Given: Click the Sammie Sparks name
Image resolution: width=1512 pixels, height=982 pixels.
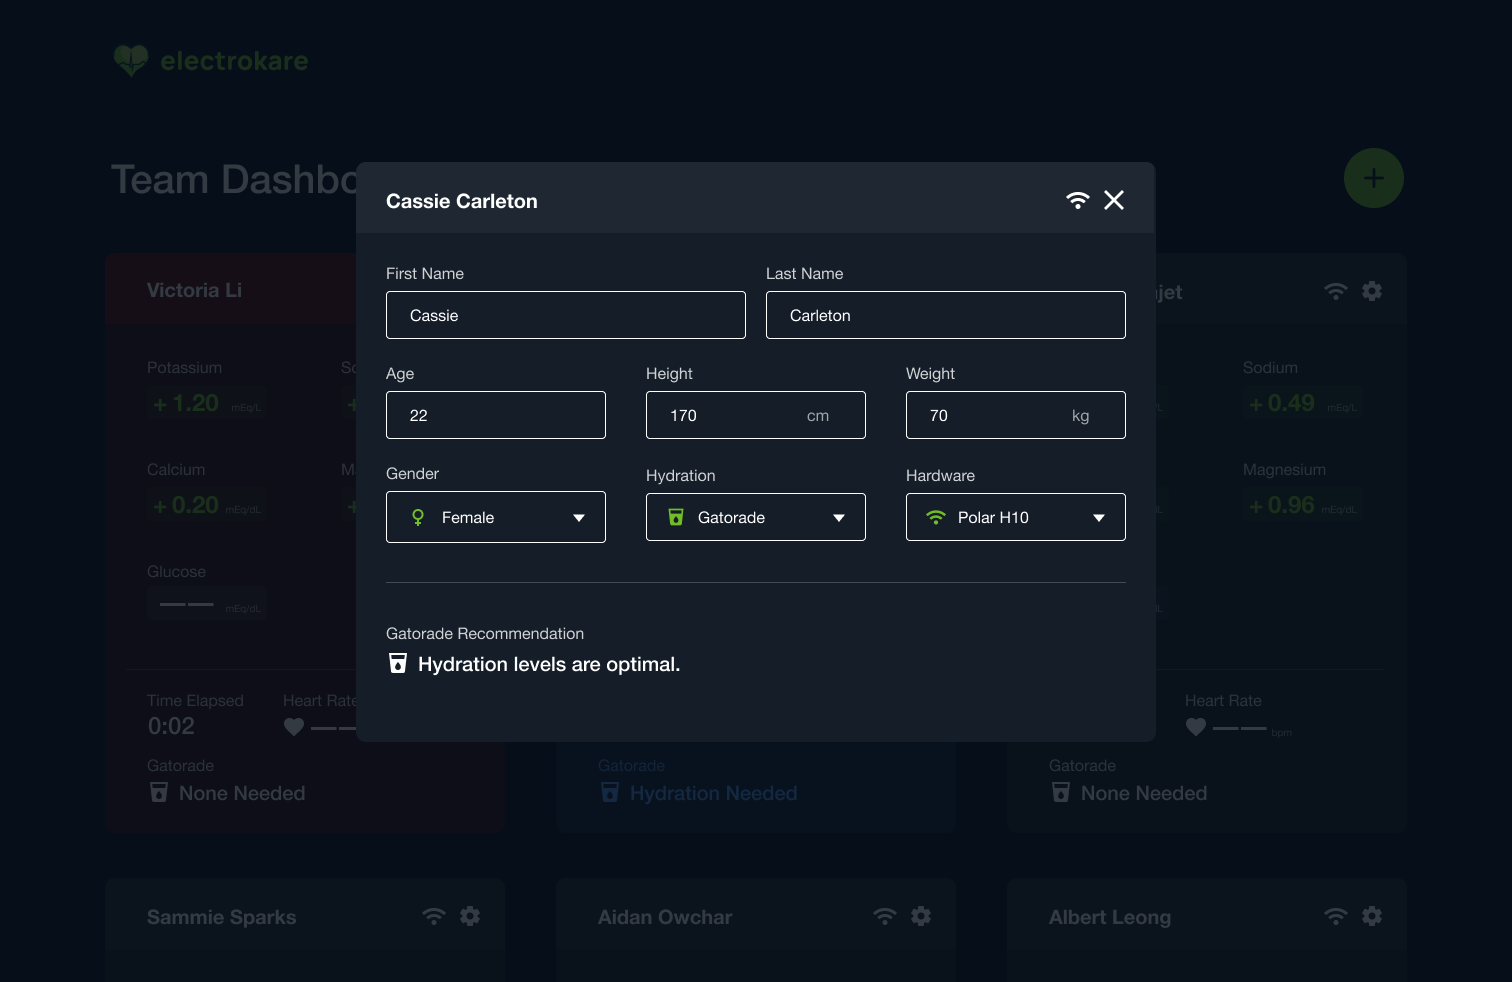Looking at the screenshot, I should pyautogui.click(x=221, y=917).
